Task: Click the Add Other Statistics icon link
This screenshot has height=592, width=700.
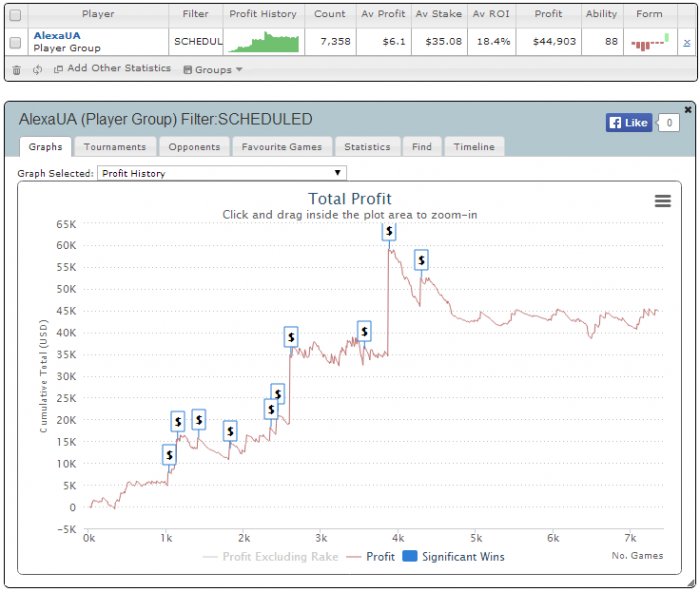Action: coord(112,68)
